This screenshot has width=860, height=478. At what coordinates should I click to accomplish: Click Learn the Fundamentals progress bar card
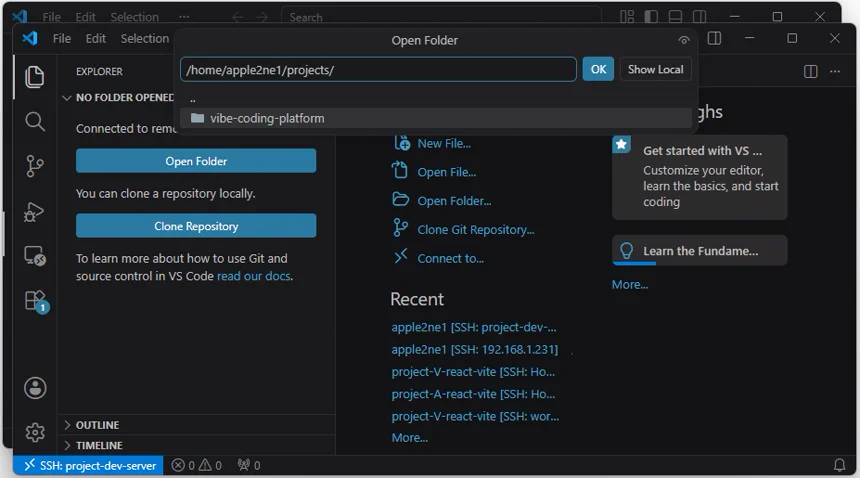[x=700, y=251]
